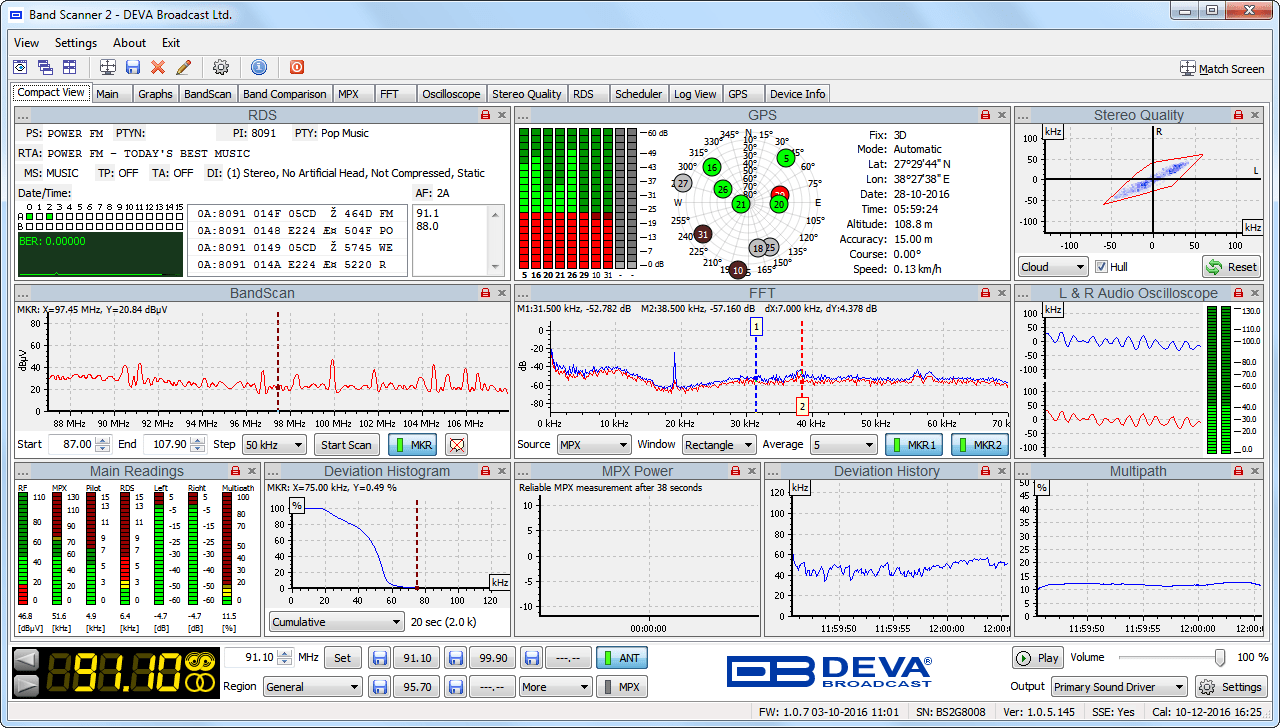This screenshot has width=1280, height=728.
Task: Click the 99.90 preset button
Action: [493, 657]
